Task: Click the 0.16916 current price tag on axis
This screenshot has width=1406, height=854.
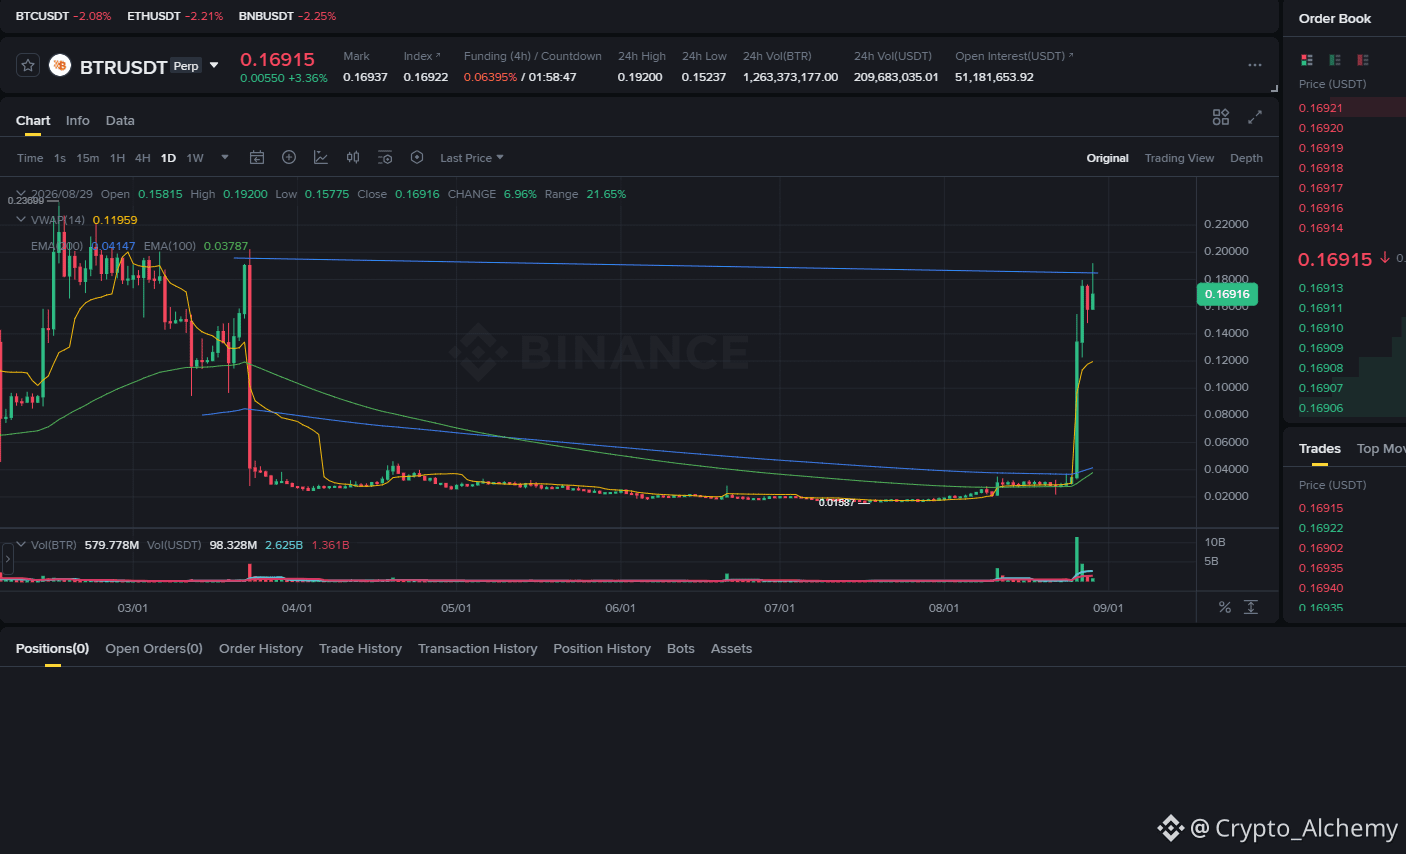Action: tap(1227, 294)
